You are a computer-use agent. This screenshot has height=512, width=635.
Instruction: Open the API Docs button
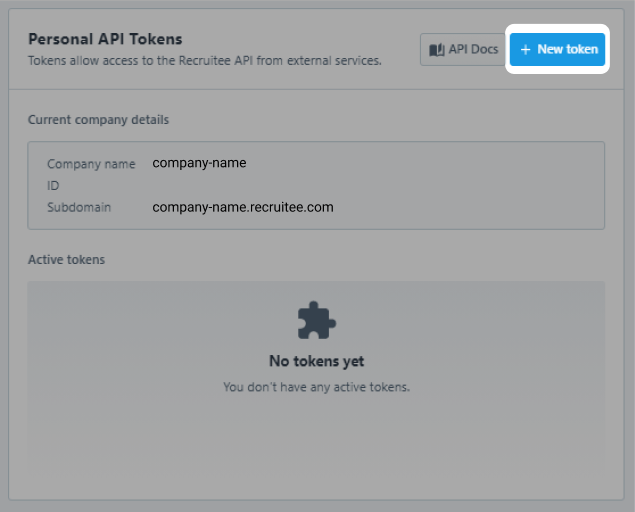pos(462,49)
